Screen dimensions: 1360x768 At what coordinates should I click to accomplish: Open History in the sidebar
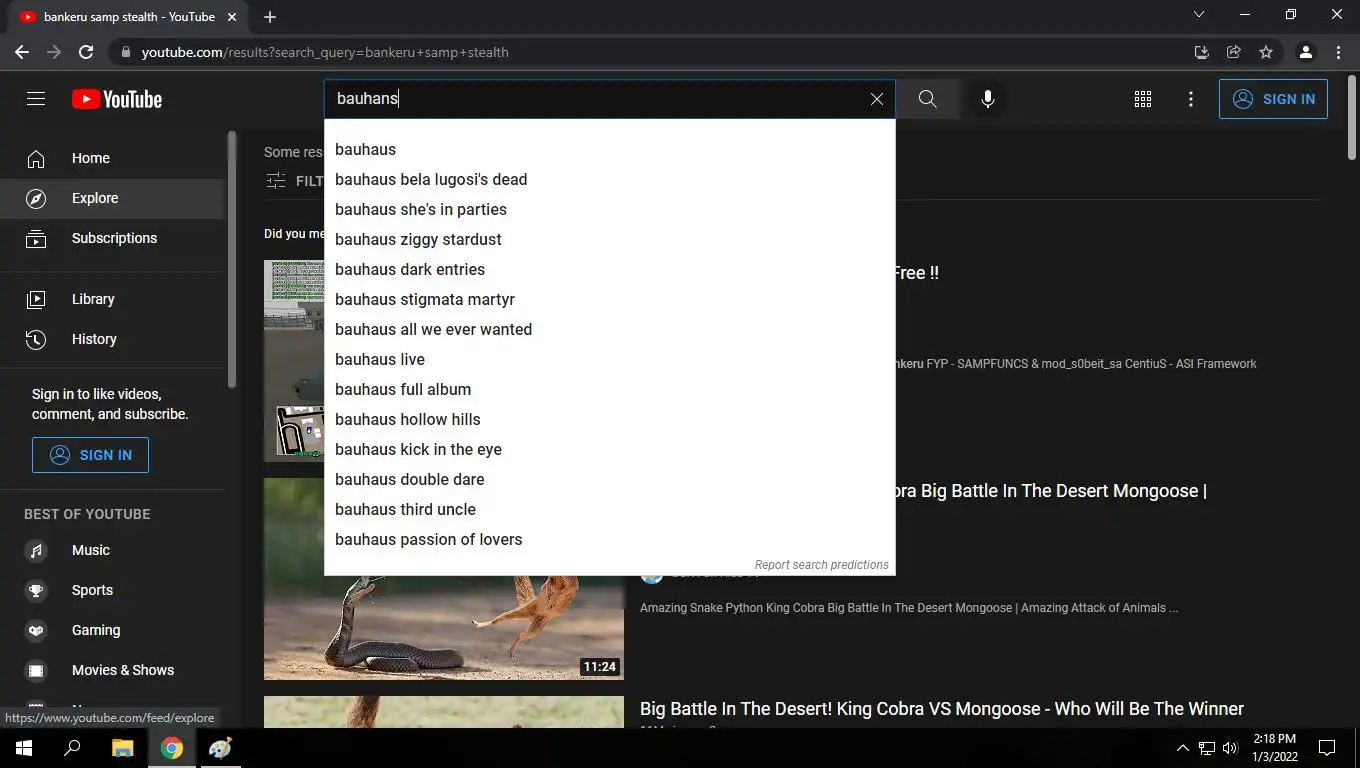click(112, 339)
